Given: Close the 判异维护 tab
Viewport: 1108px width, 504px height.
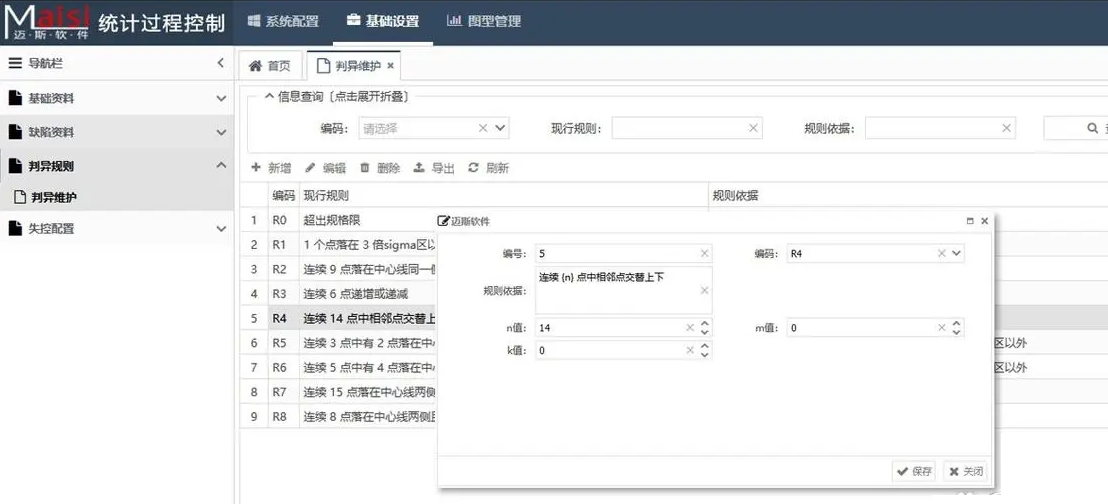Looking at the screenshot, I should coord(390,66).
